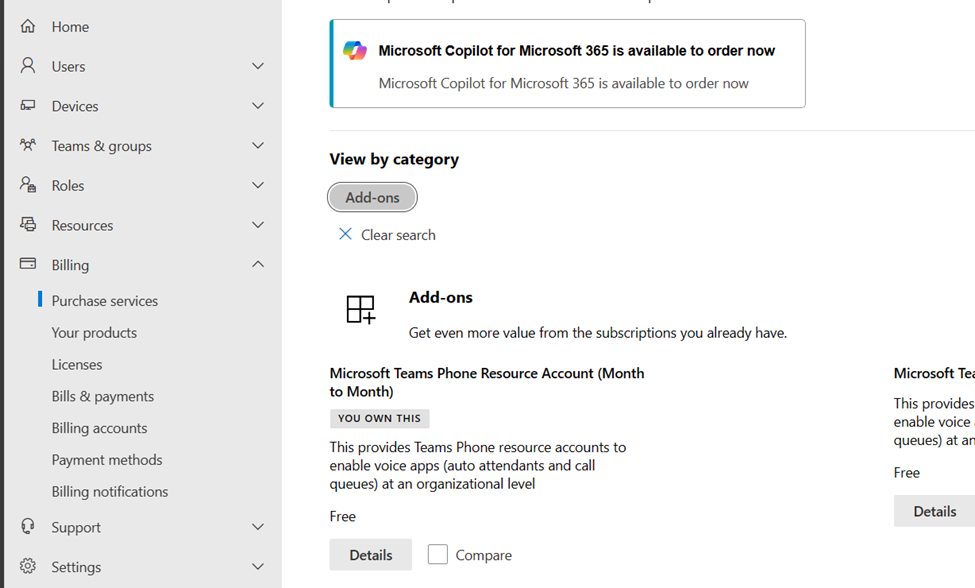Click the Roles person-lock icon
This screenshot has height=588, width=975.
[x=27, y=185]
